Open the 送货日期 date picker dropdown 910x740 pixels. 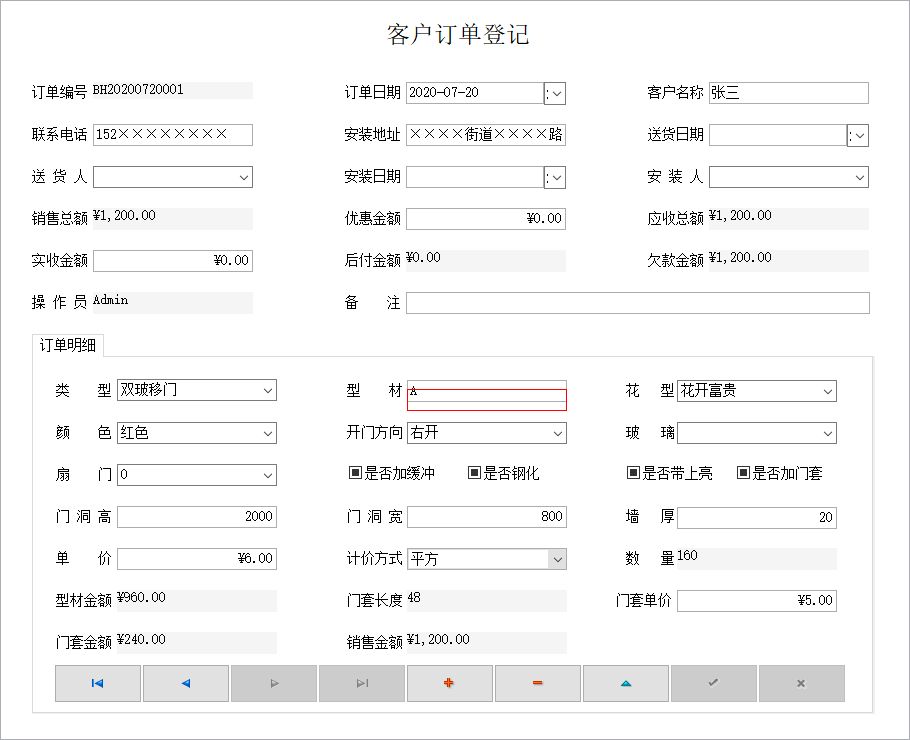click(858, 136)
